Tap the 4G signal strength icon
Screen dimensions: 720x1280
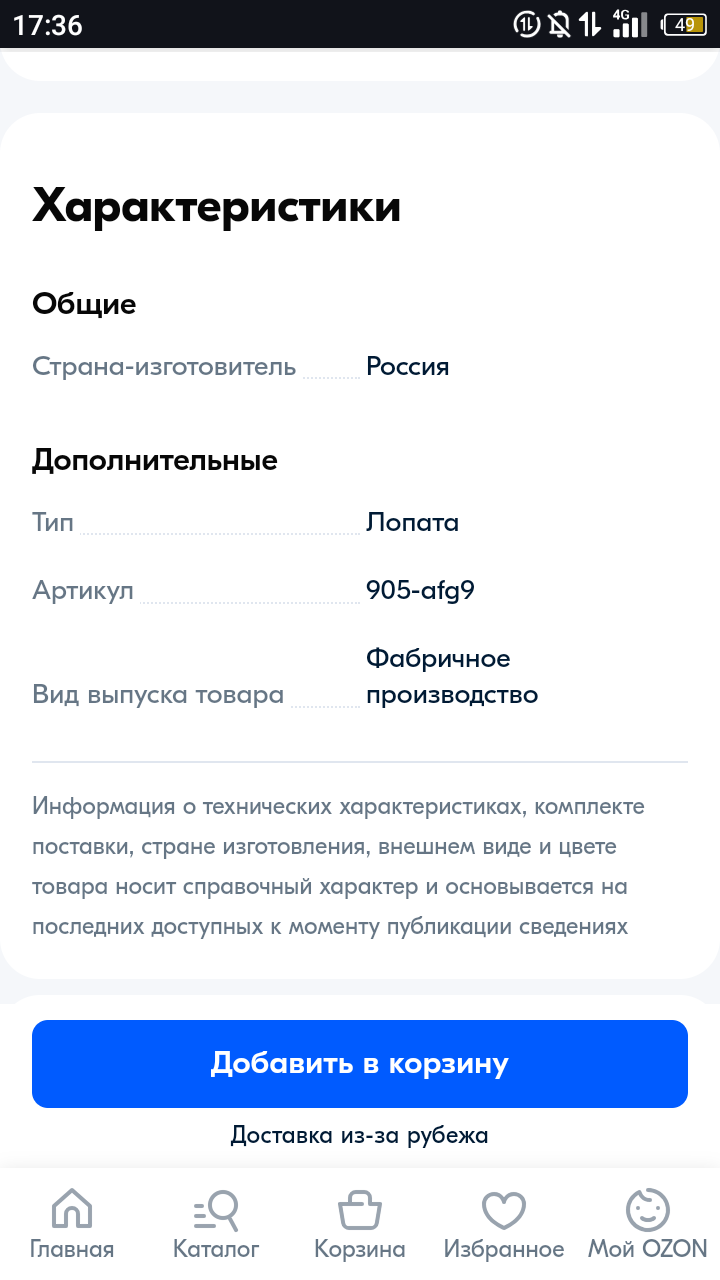click(629, 24)
